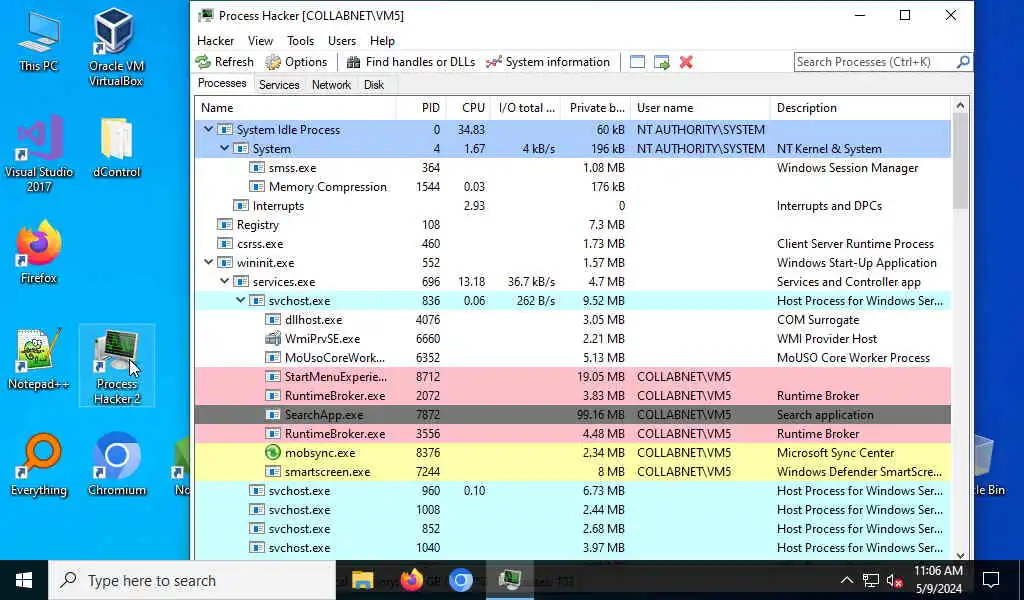Open This PC desktop icon
The height and width of the screenshot is (600, 1024).
39,40
